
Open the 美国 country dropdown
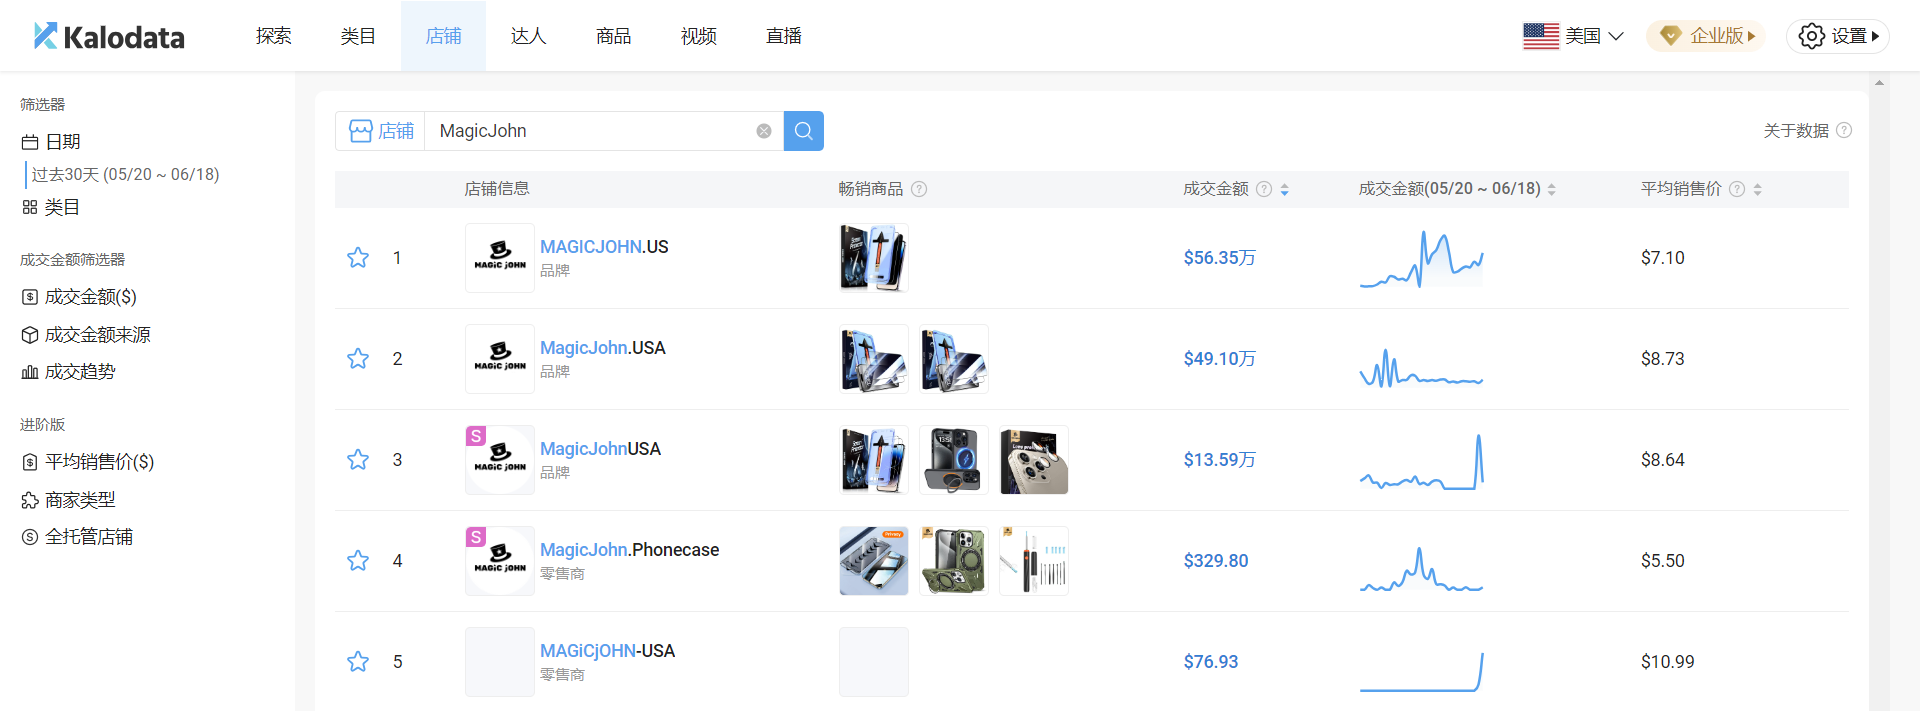(1573, 36)
